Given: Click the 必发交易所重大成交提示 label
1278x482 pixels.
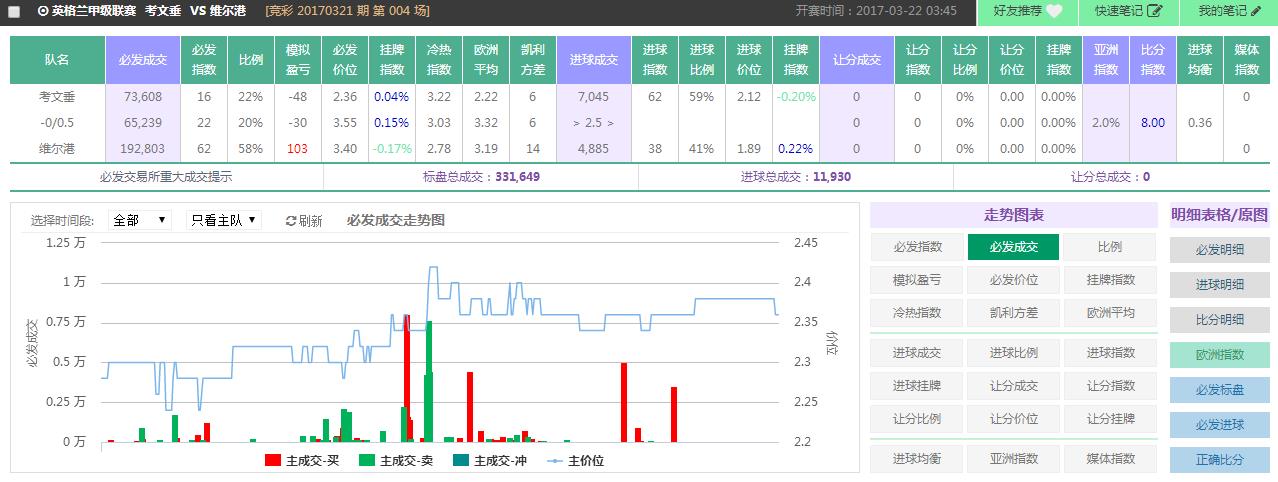Looking at the screenshot, I should [166, 176].
